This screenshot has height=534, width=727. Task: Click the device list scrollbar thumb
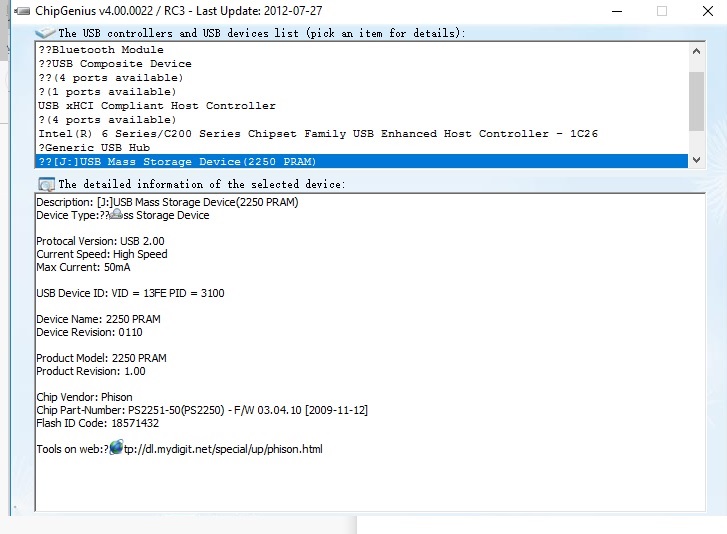pyautogui.click(x=696, y=101)
